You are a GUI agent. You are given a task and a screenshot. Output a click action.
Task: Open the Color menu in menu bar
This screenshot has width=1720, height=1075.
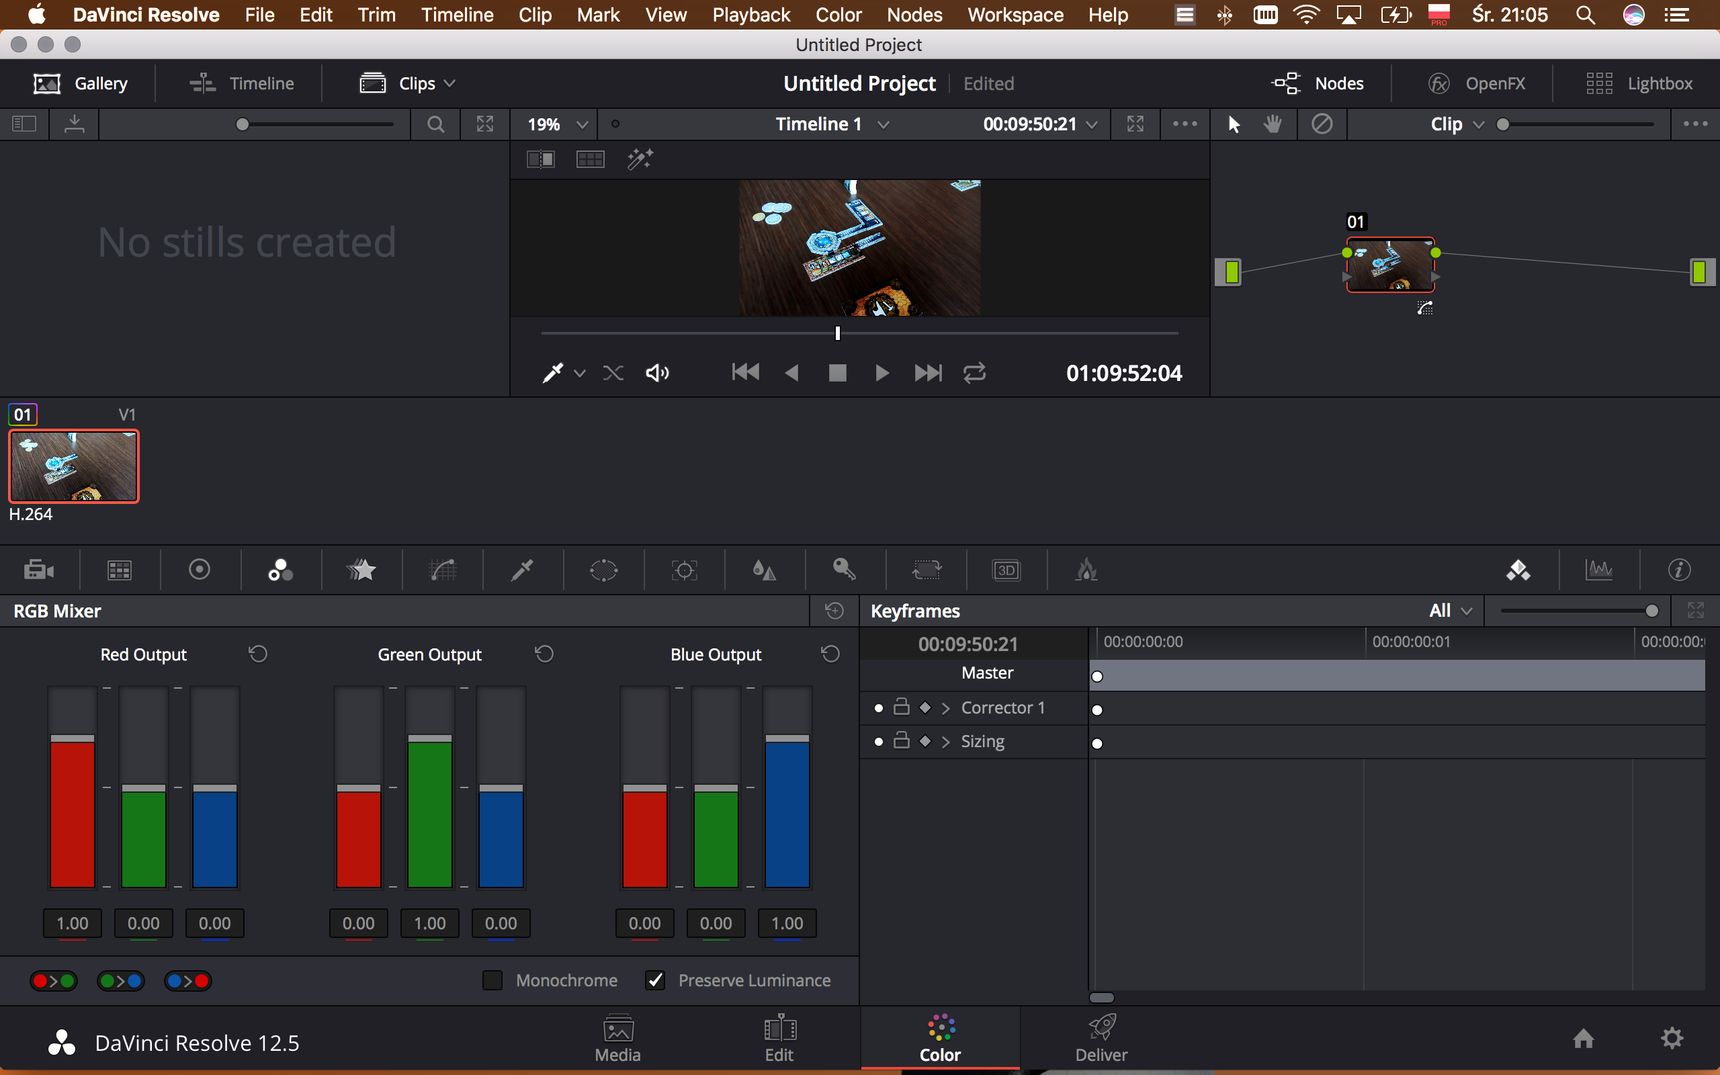(x=838, y=15)
